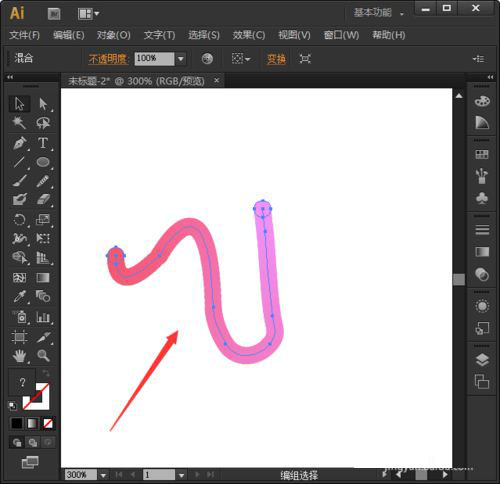Swap fill and stroke arrows

pos(46,373)
